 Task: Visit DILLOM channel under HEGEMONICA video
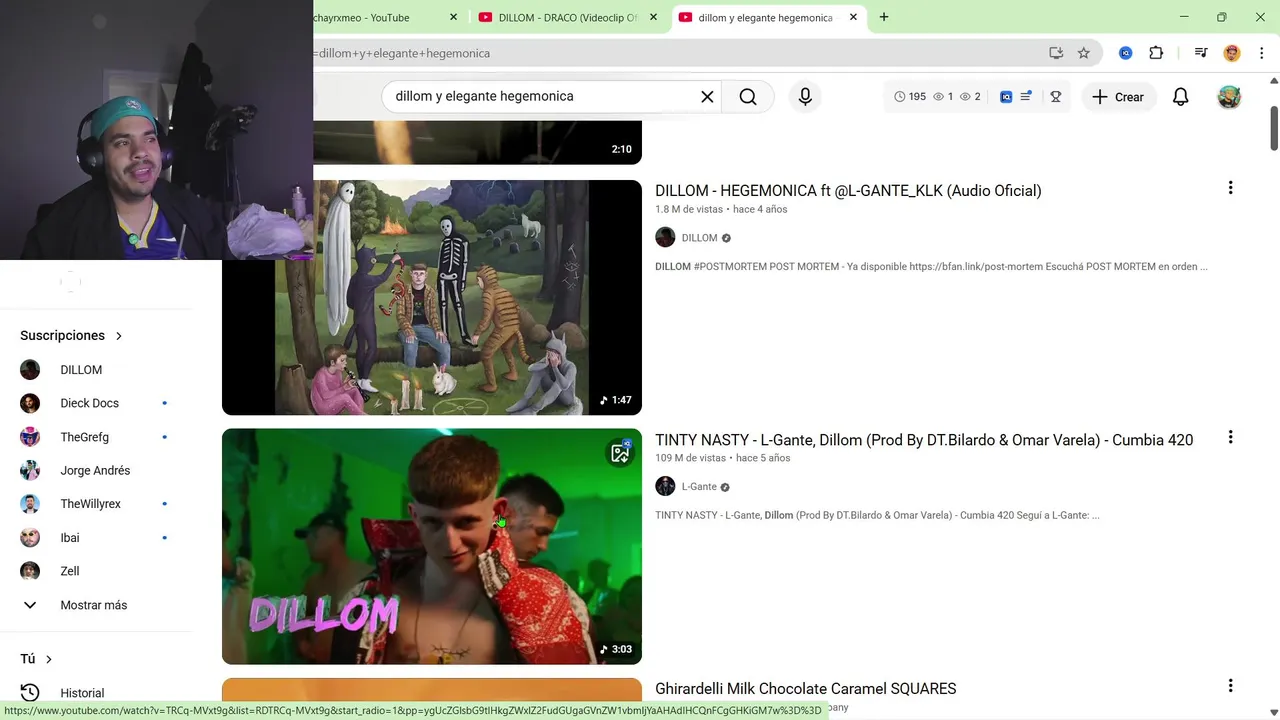(699, 238)
